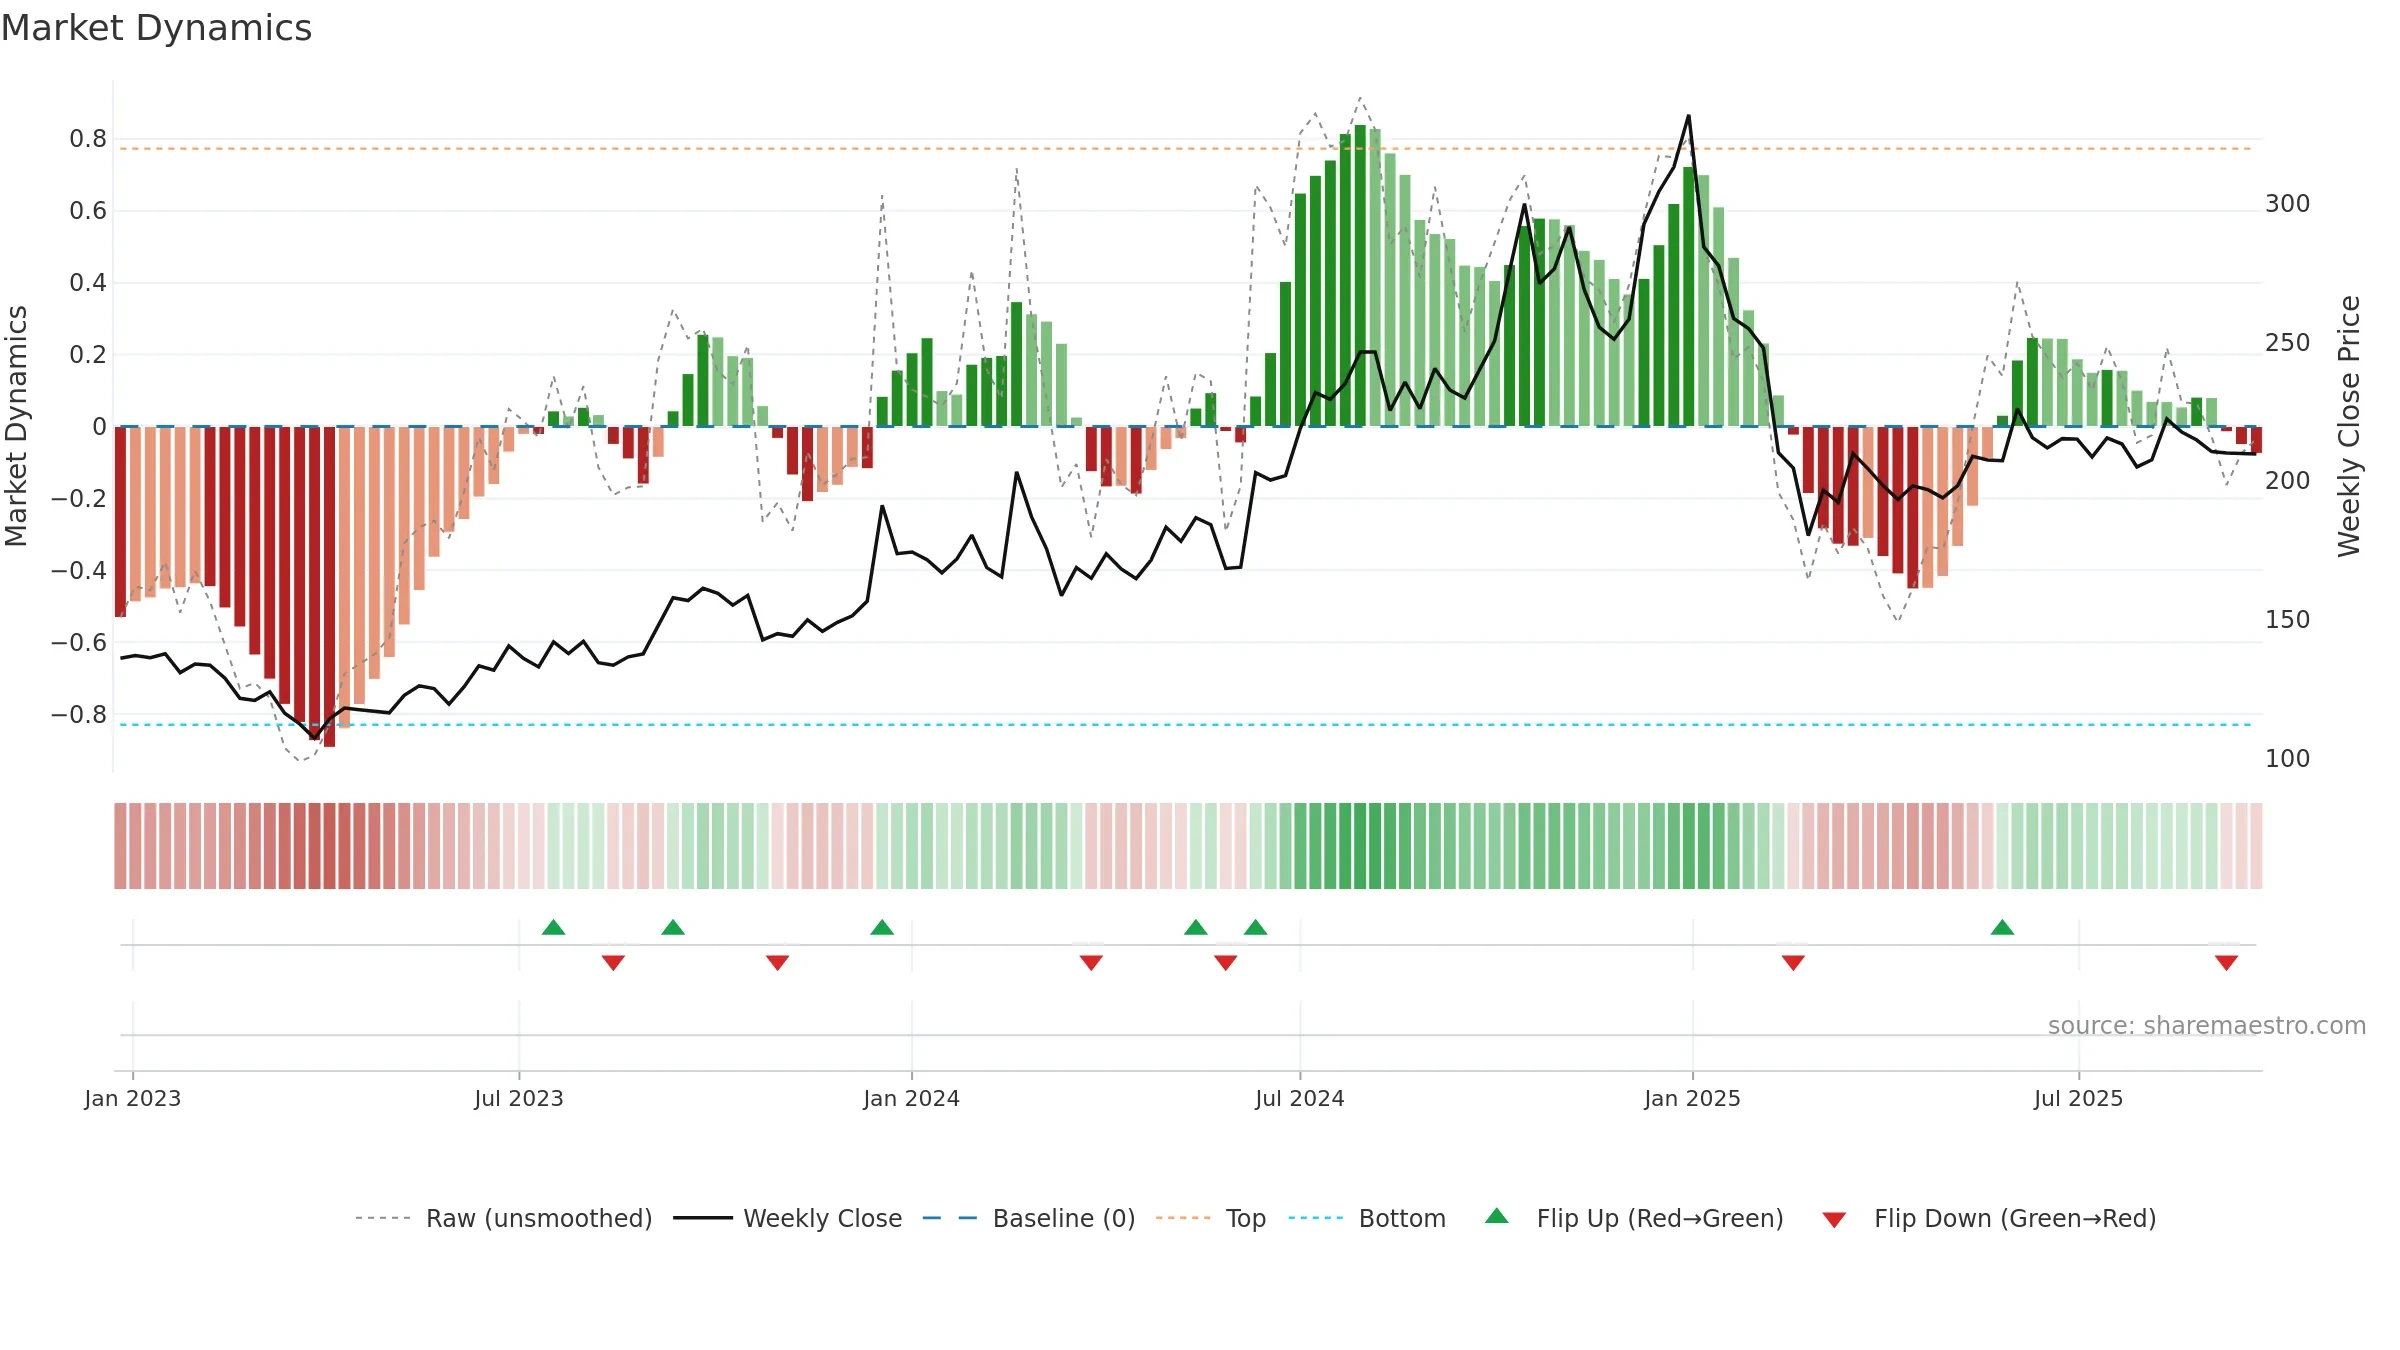Toggle the Bottom legend entry
Screen dimensions: 2400x1350
[x=1367, y=1218]
